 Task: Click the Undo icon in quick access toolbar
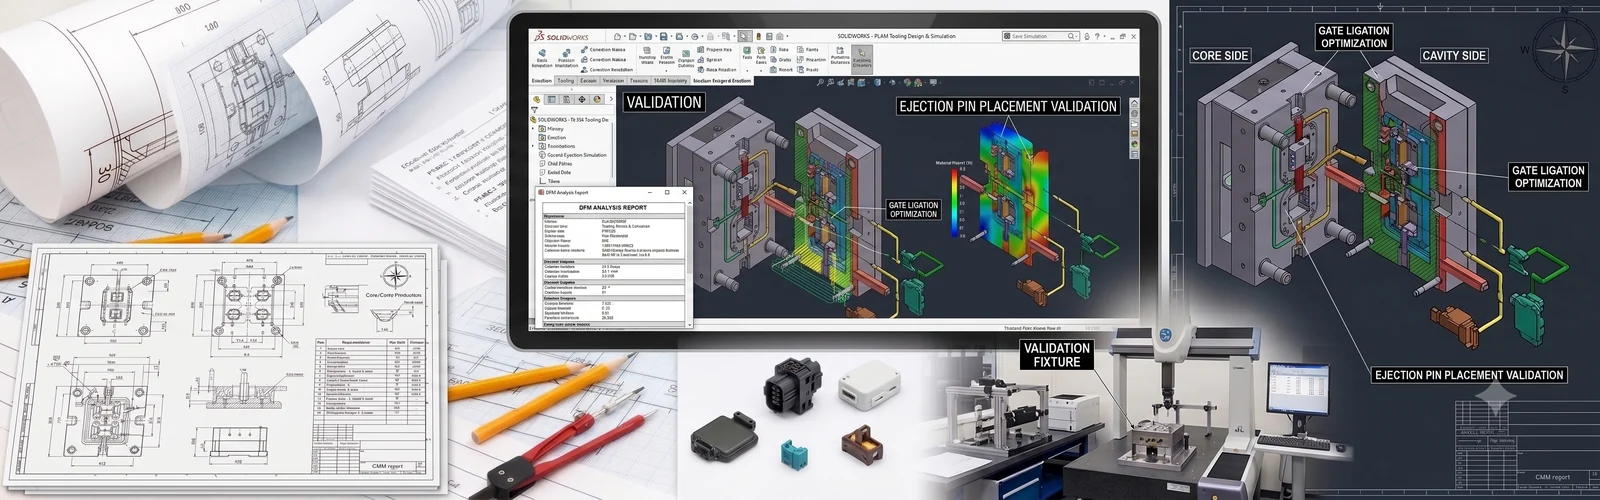pos(695,36)
